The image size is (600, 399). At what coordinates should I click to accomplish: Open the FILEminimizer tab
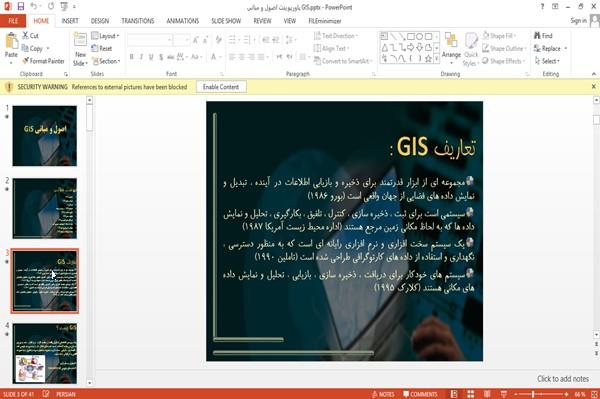[324, 21]
